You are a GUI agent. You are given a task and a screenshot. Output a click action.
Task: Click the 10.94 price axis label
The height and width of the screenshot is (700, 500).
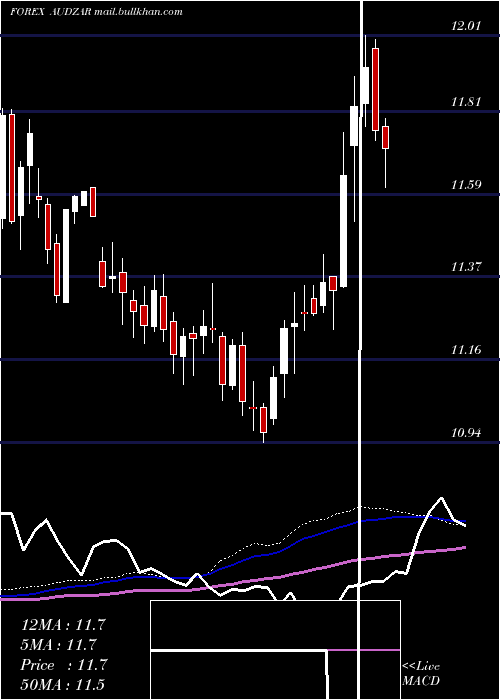pos(466,432)
